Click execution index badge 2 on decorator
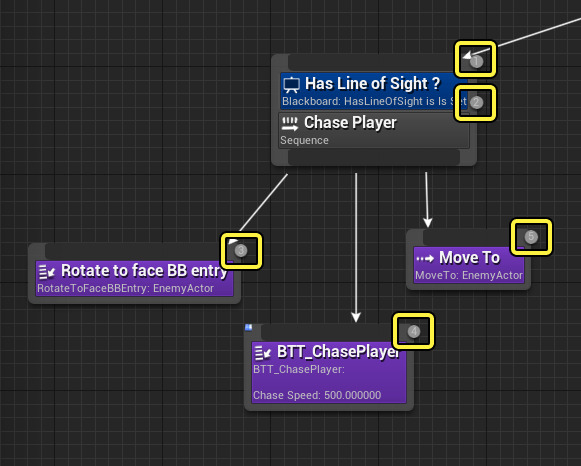This screenshot has width=581, height=466. tap(476, 102)
